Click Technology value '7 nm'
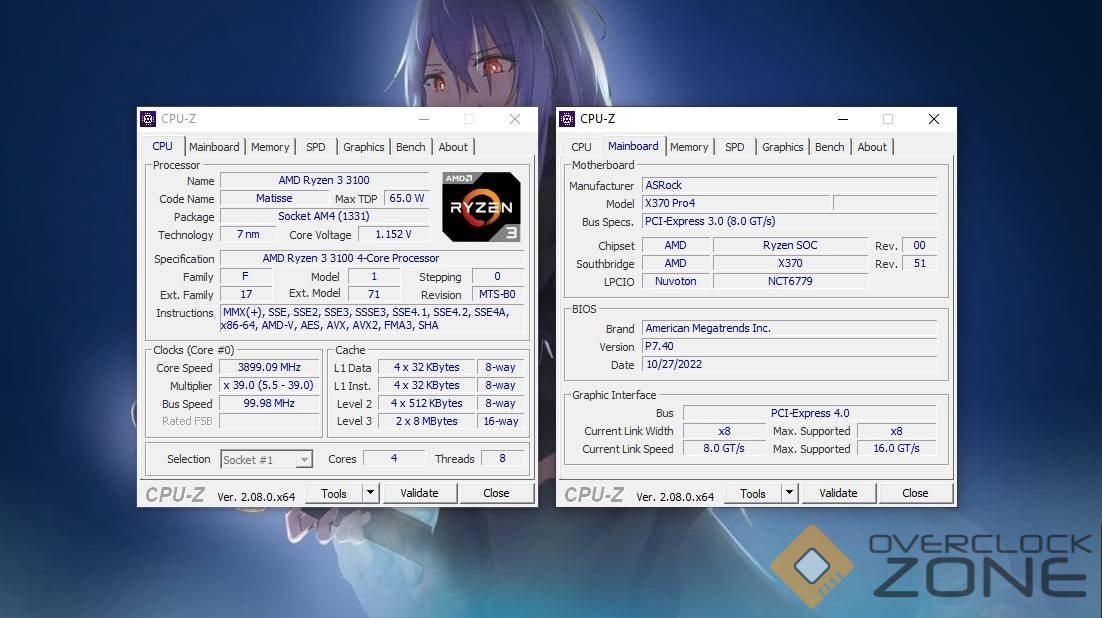1102x618 pixels. coord(248,235)
